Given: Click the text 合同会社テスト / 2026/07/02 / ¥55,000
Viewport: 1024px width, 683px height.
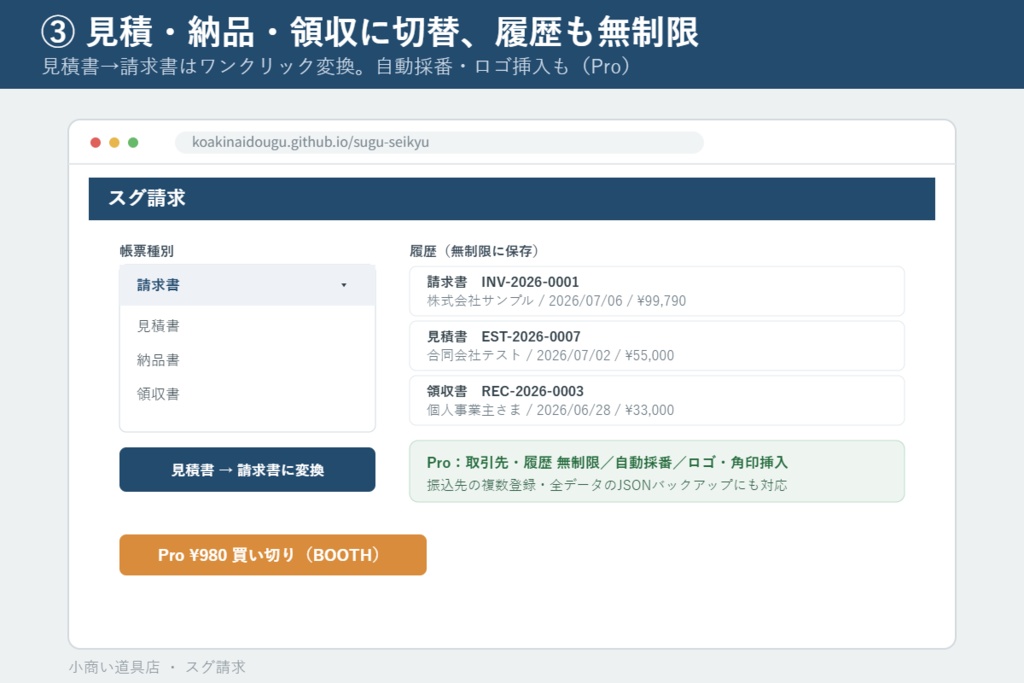Looking at the screenshot, I should tap(551, 355).
